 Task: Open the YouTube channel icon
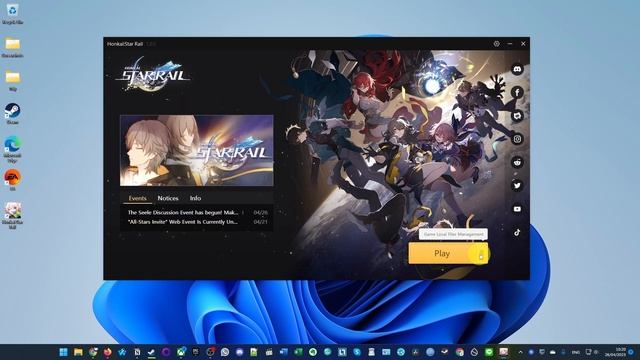coord(517,209)
